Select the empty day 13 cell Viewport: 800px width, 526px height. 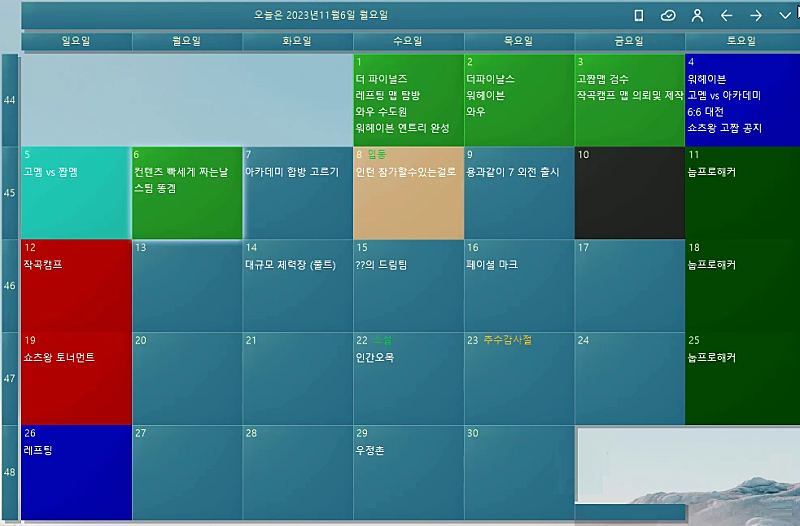tap(187, 286)
